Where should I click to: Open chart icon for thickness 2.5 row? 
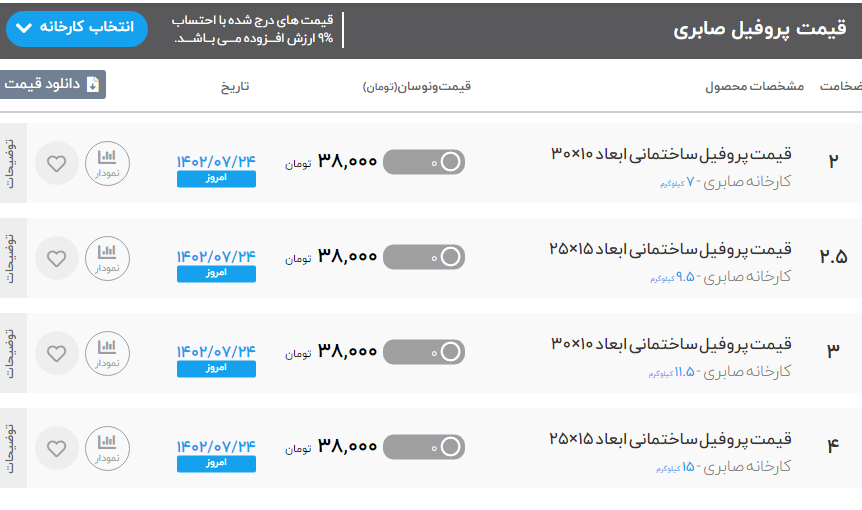click(107, 258)
